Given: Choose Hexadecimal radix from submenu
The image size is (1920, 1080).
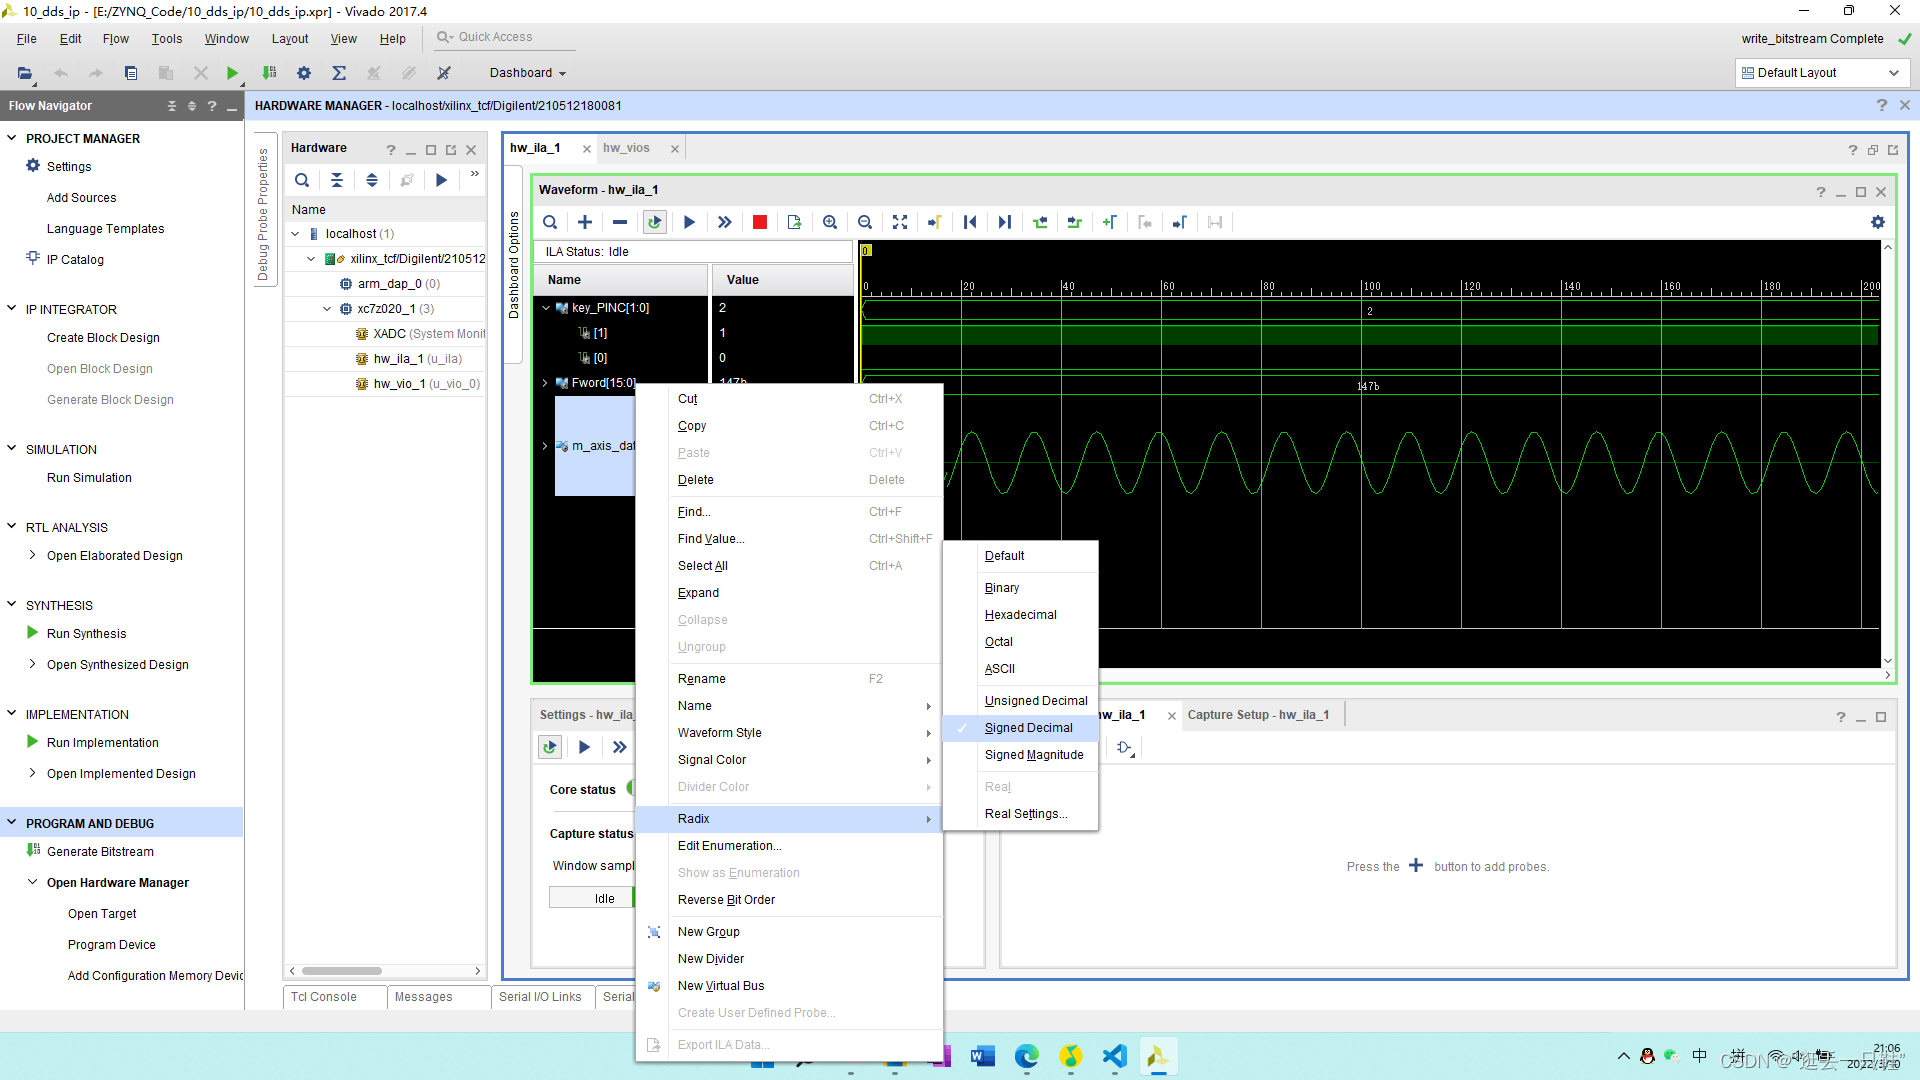Looking at the screenshot, I should click(x=1020, y=615).
